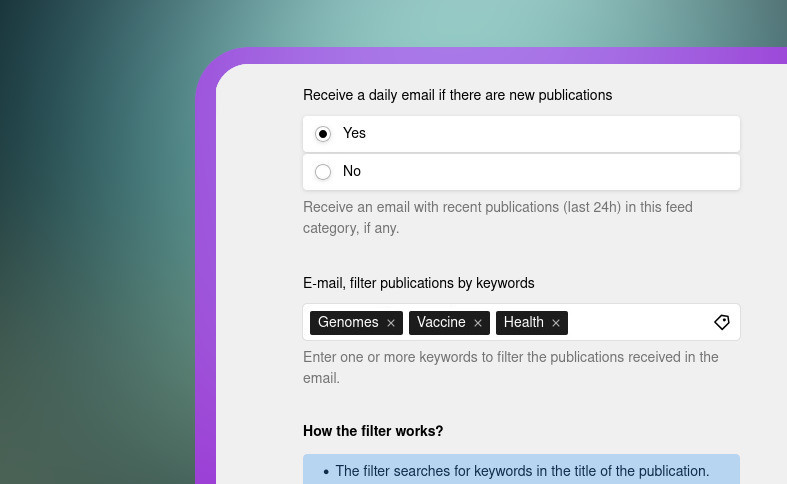
Task: Click the No option label text
Action: tap(352, 171)
